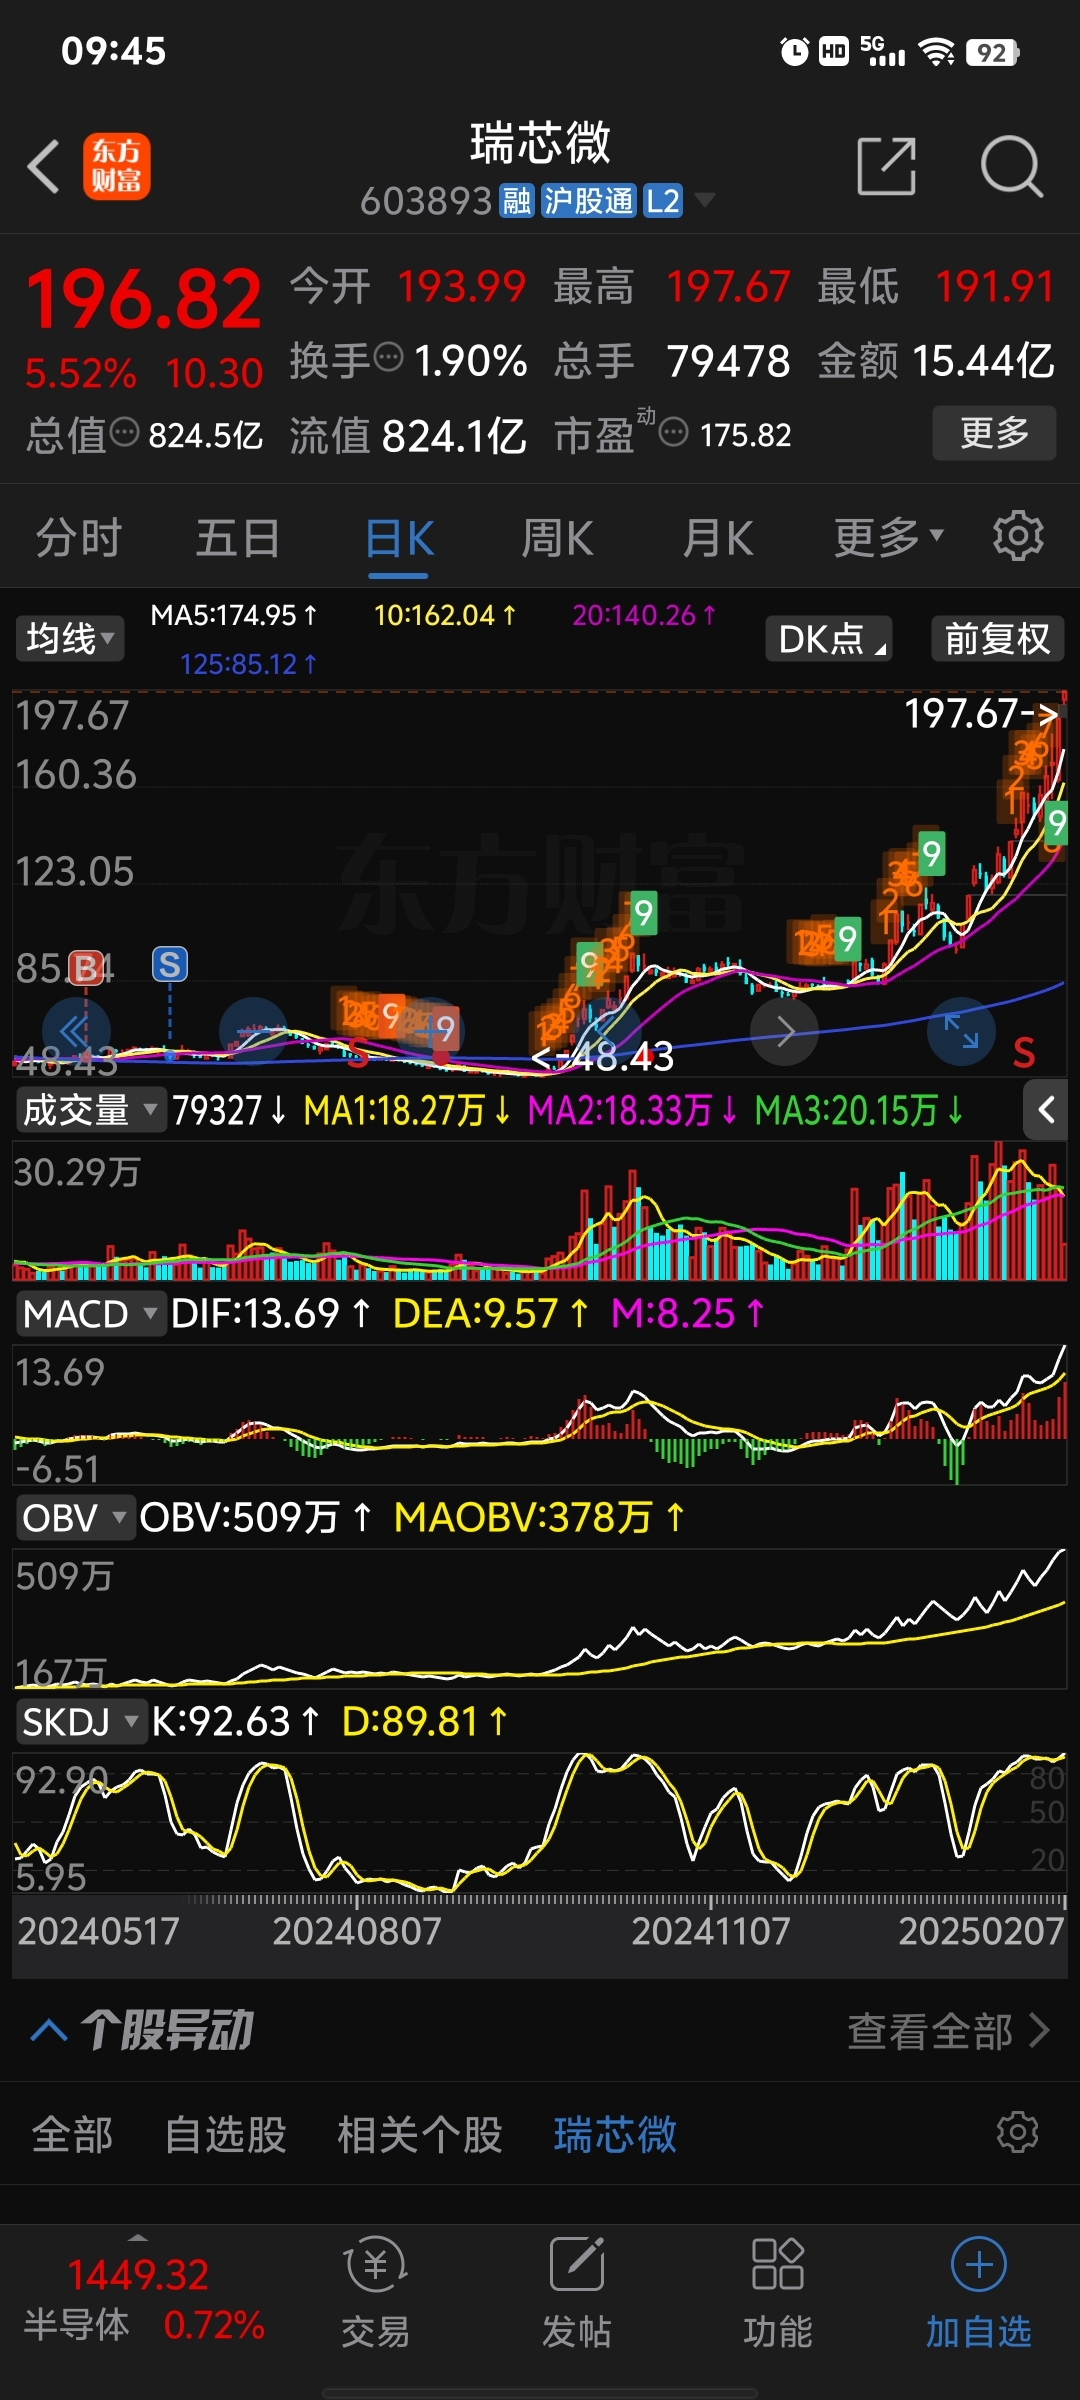This screenshot has height=2400, width=1080.
Task: Tap the 总值 info icon
Action: (x=124, y=433)
